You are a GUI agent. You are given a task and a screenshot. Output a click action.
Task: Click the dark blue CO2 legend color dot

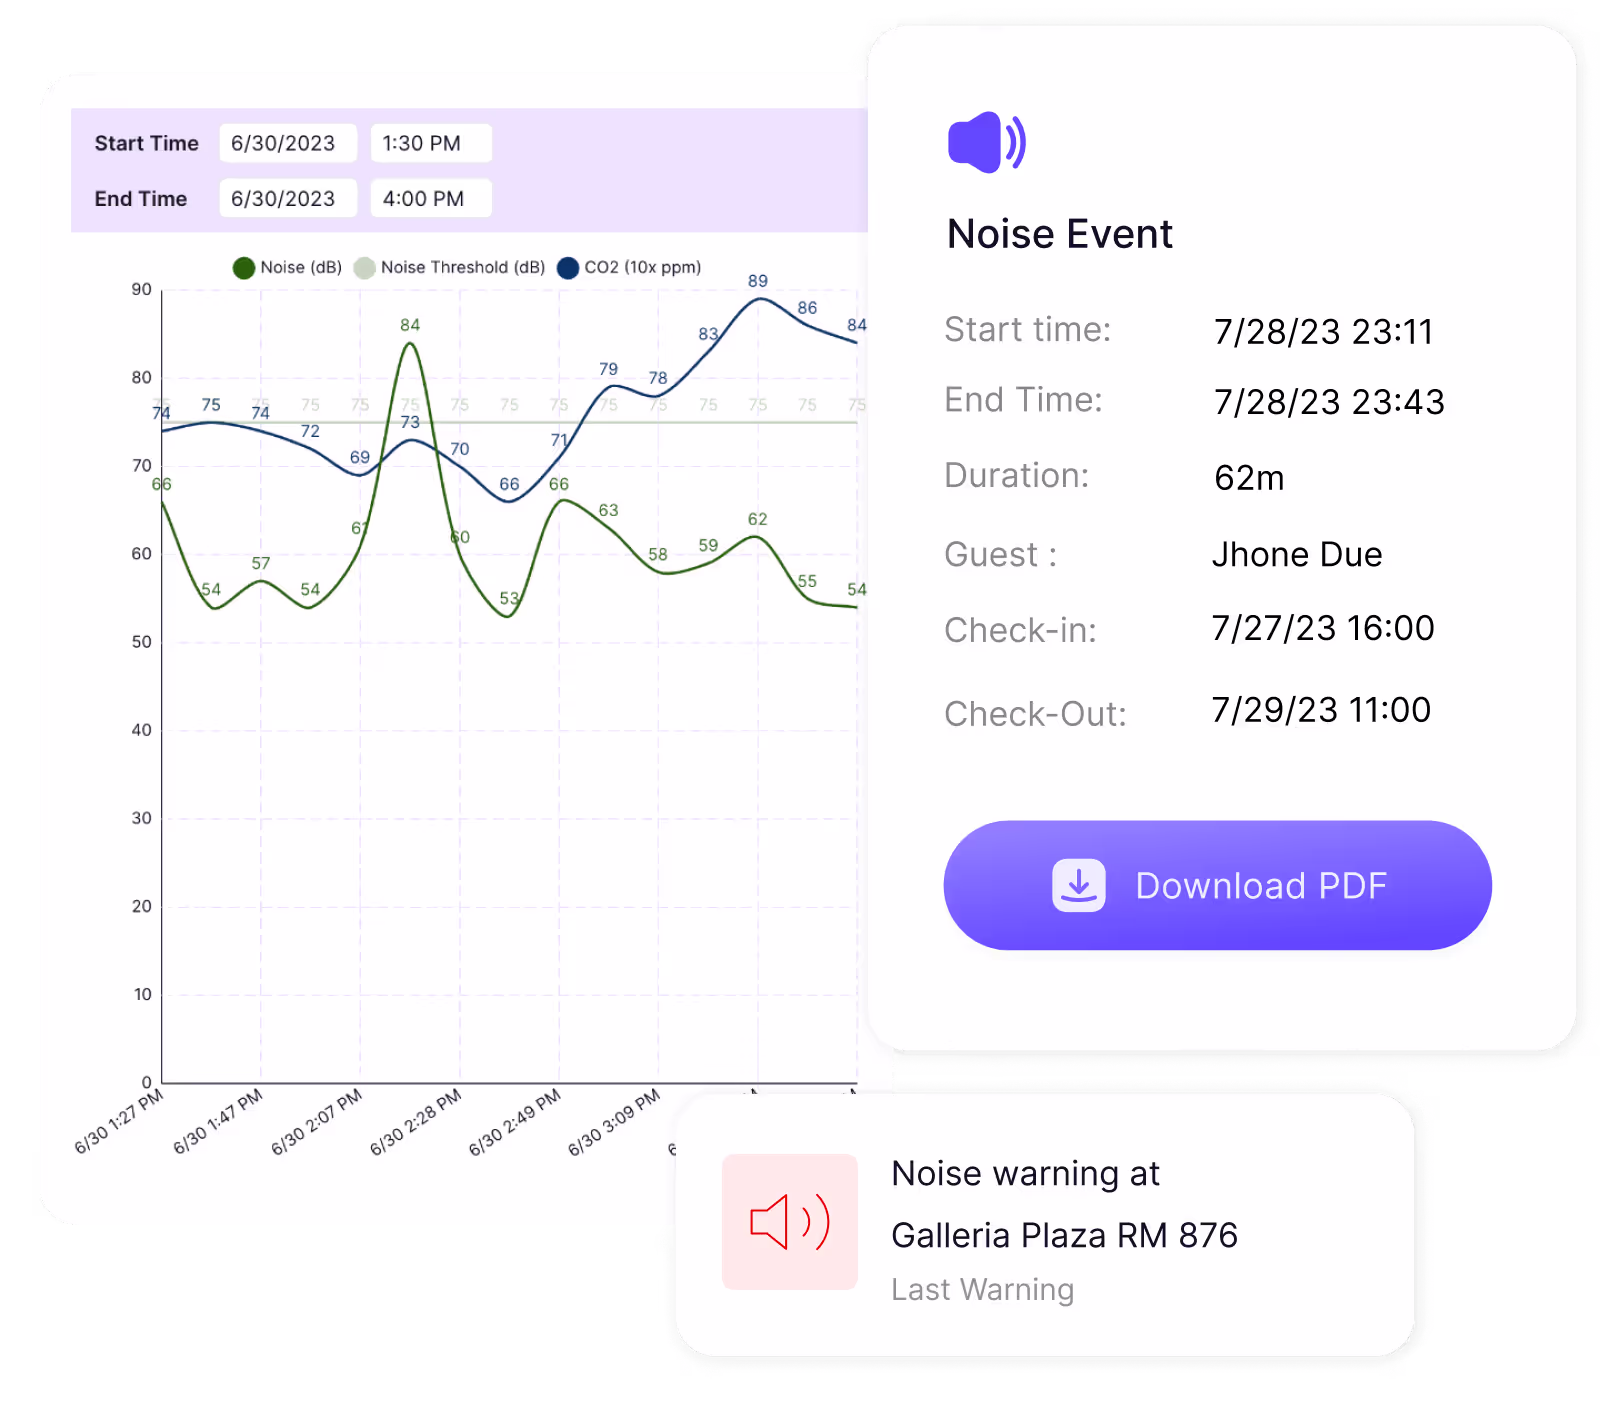coord(568,268)
